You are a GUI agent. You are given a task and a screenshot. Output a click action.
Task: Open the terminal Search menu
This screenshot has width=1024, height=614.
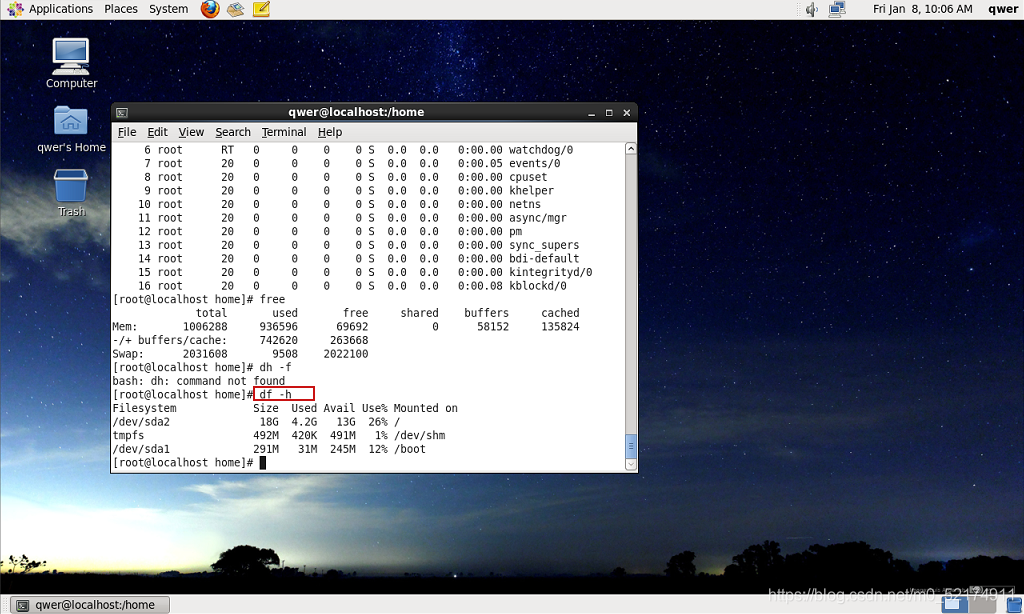(233, 132)
